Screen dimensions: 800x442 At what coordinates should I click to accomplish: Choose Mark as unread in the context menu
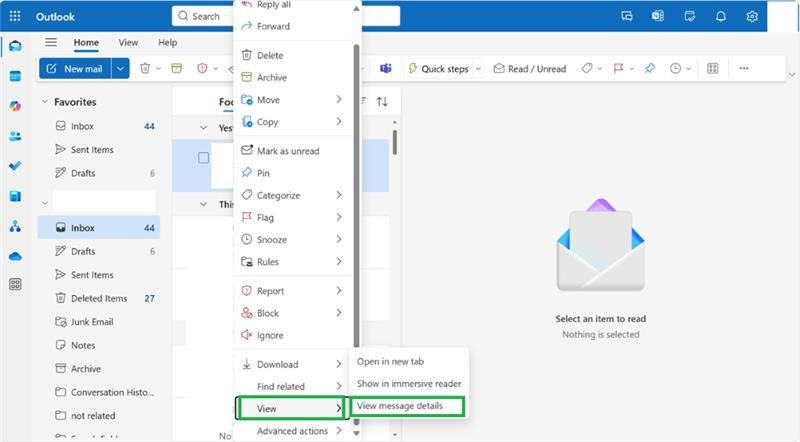(x=292, y=151)
